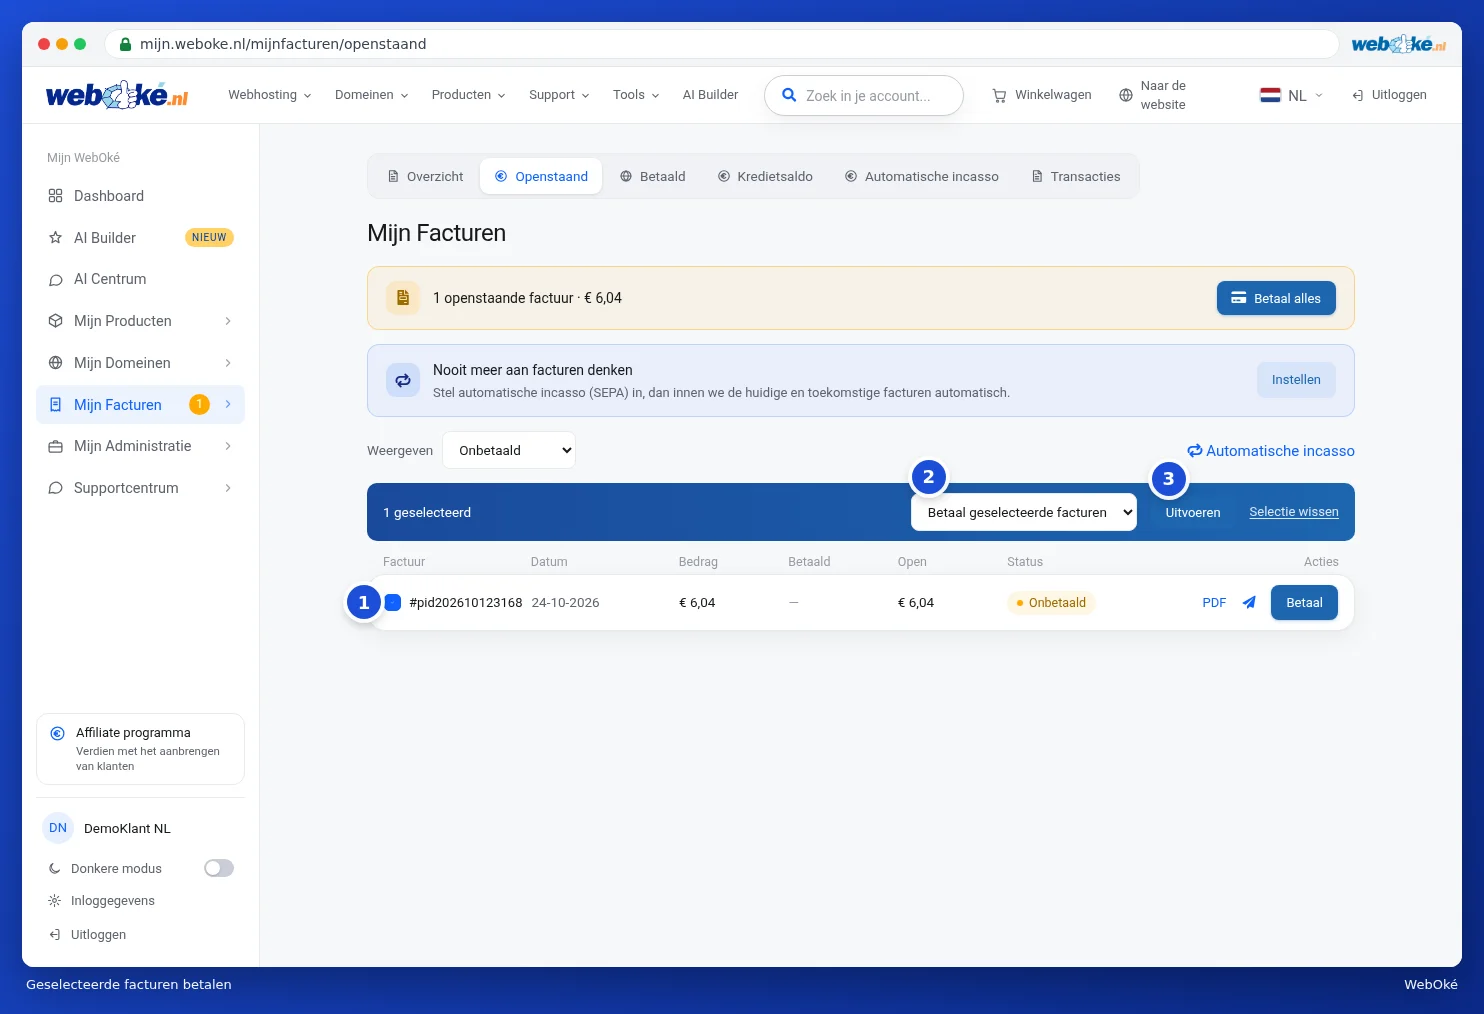The image size is (1484, 1014).
Task: Switch to the Betaald tab
Action: point(653,176)
